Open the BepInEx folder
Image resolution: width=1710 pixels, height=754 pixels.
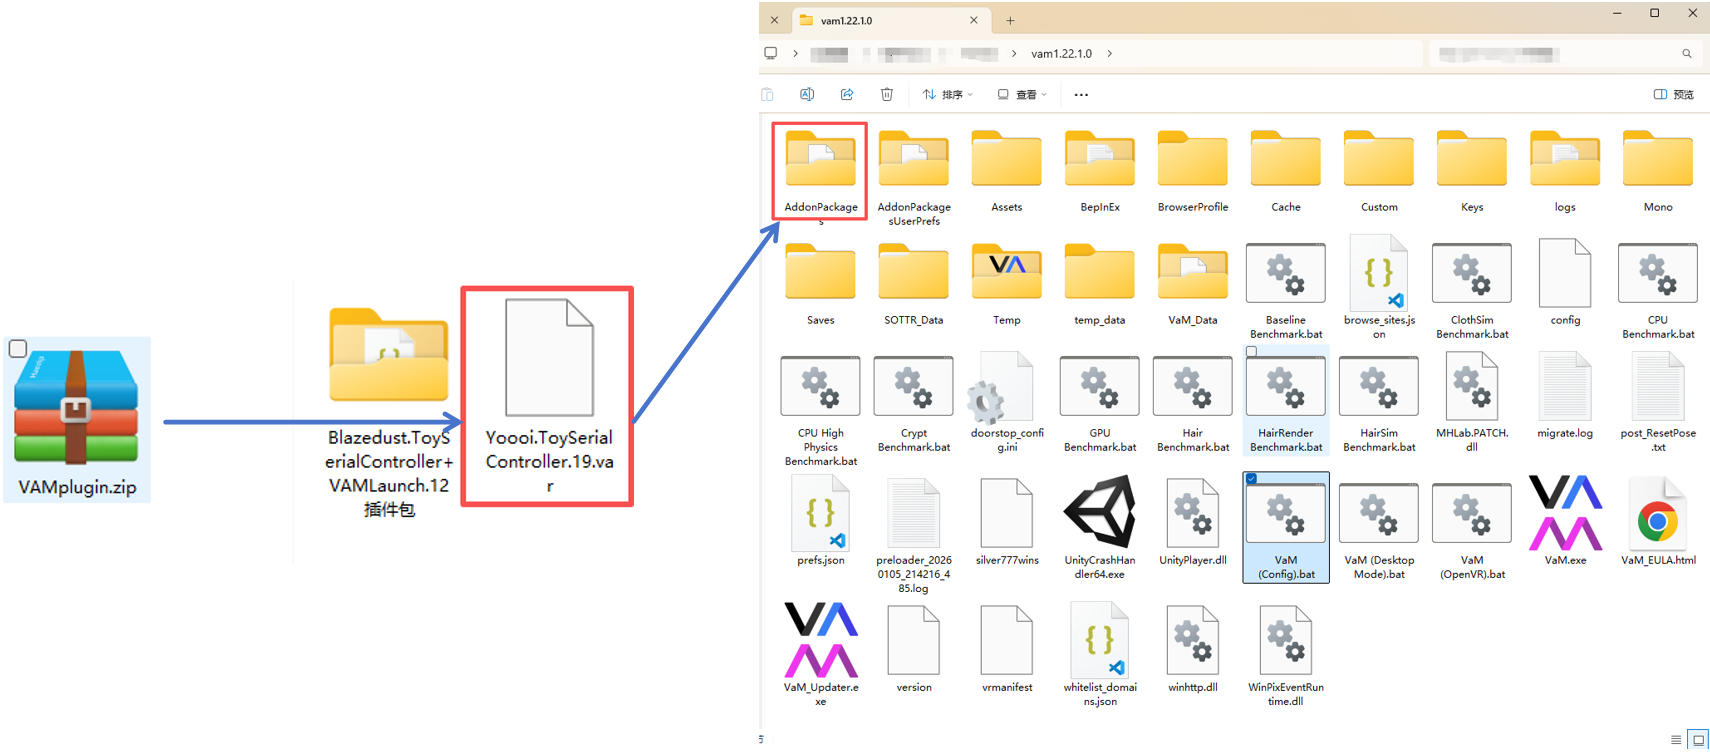coord(1099,172)
